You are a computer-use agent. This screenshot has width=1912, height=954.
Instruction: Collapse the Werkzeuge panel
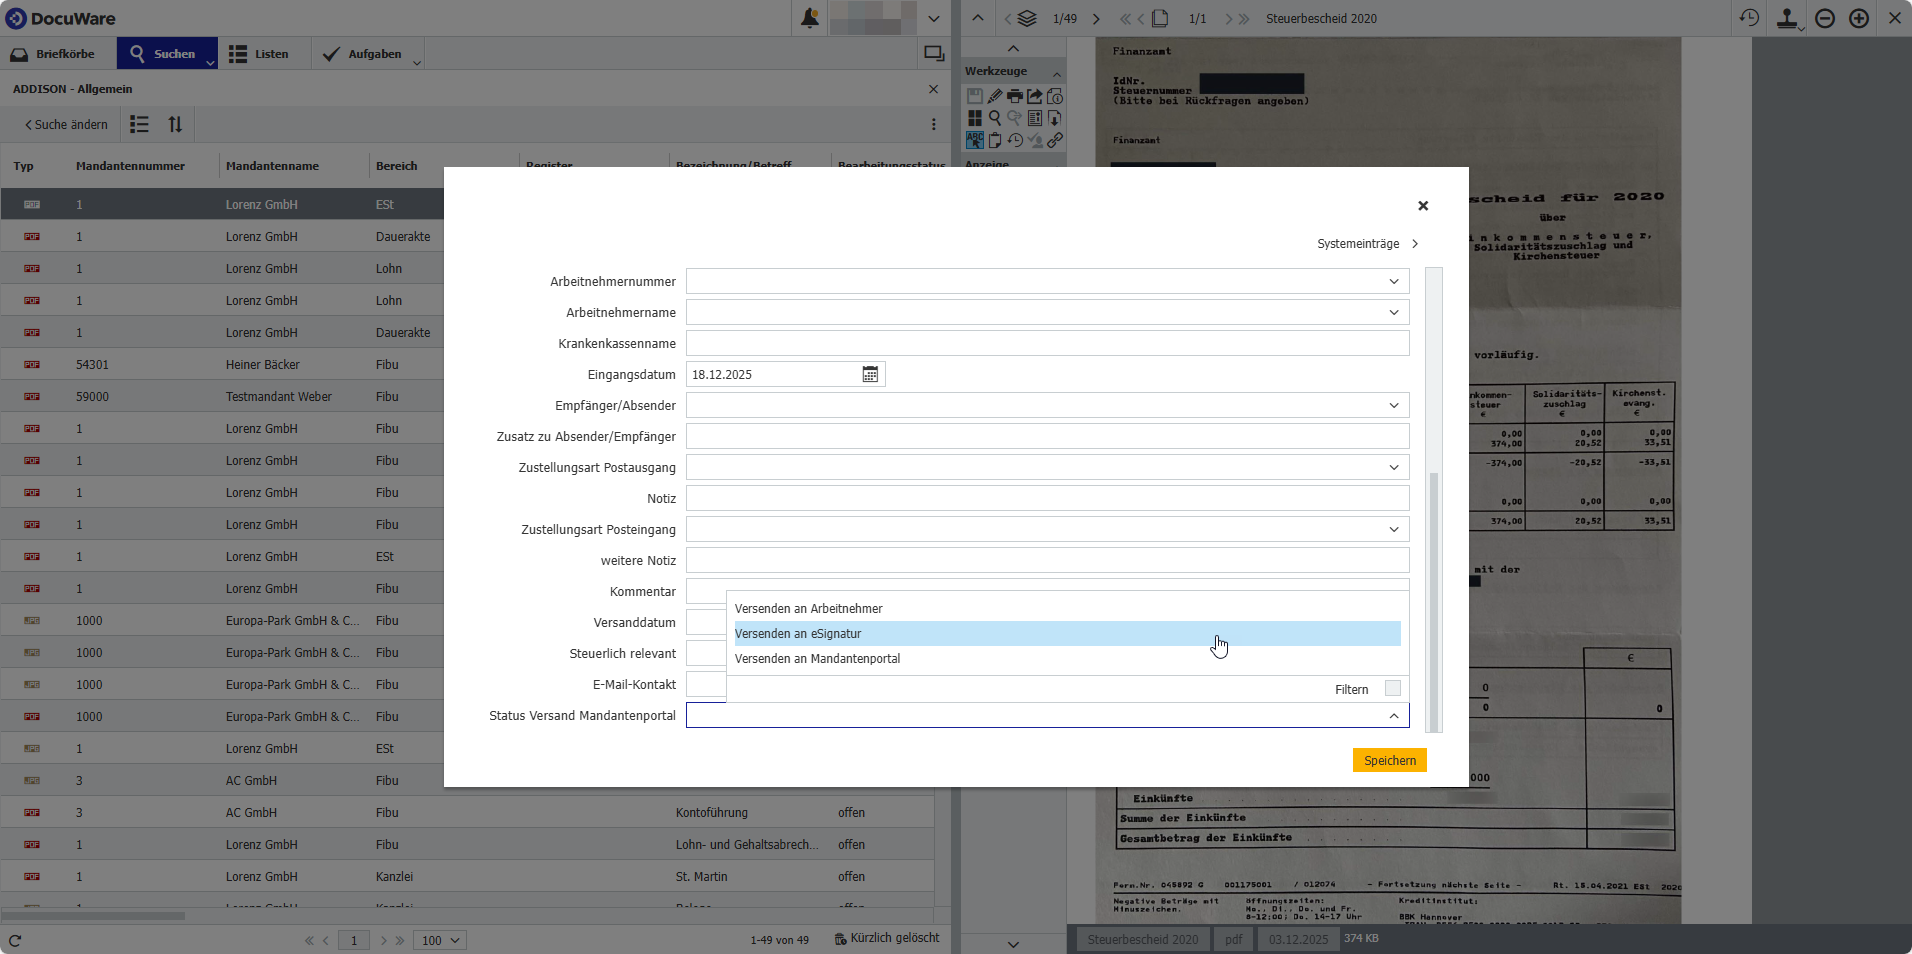tap(1057, 72)
